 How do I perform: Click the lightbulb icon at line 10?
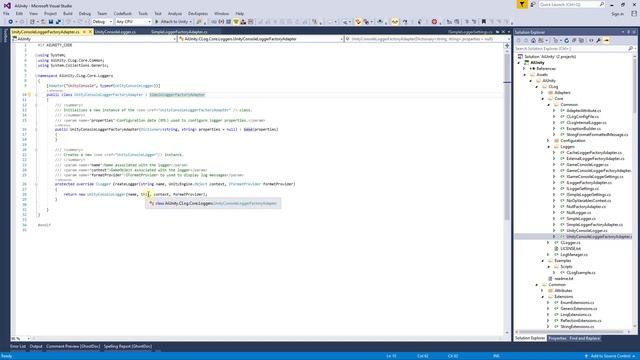point(29,95)
